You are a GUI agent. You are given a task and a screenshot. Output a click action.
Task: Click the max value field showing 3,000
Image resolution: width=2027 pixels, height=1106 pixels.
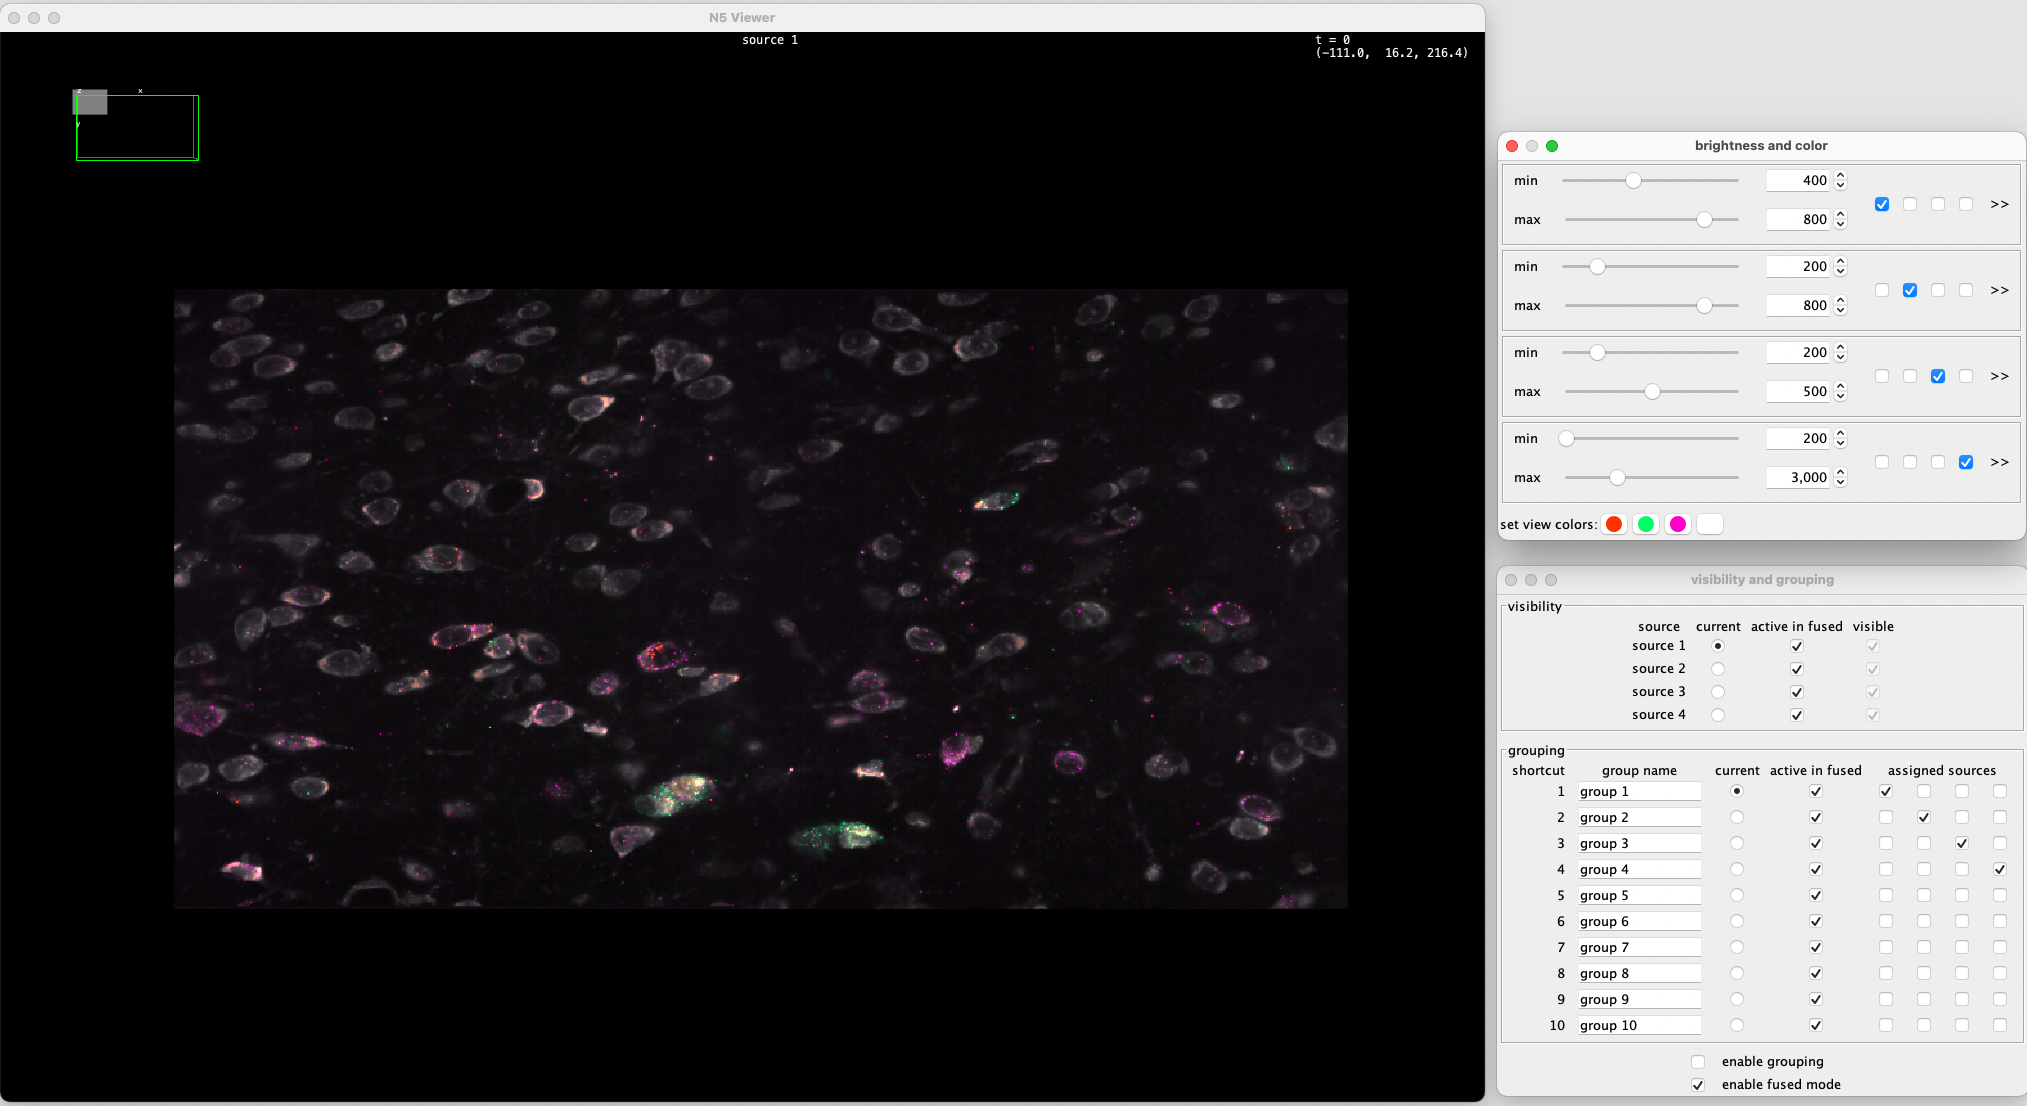(x=1798, y=478)
